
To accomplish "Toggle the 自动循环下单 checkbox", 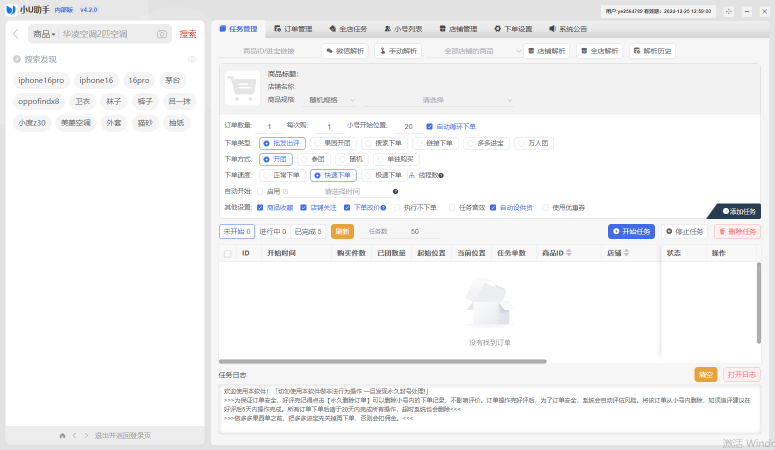I will click(x=430, y=127).
